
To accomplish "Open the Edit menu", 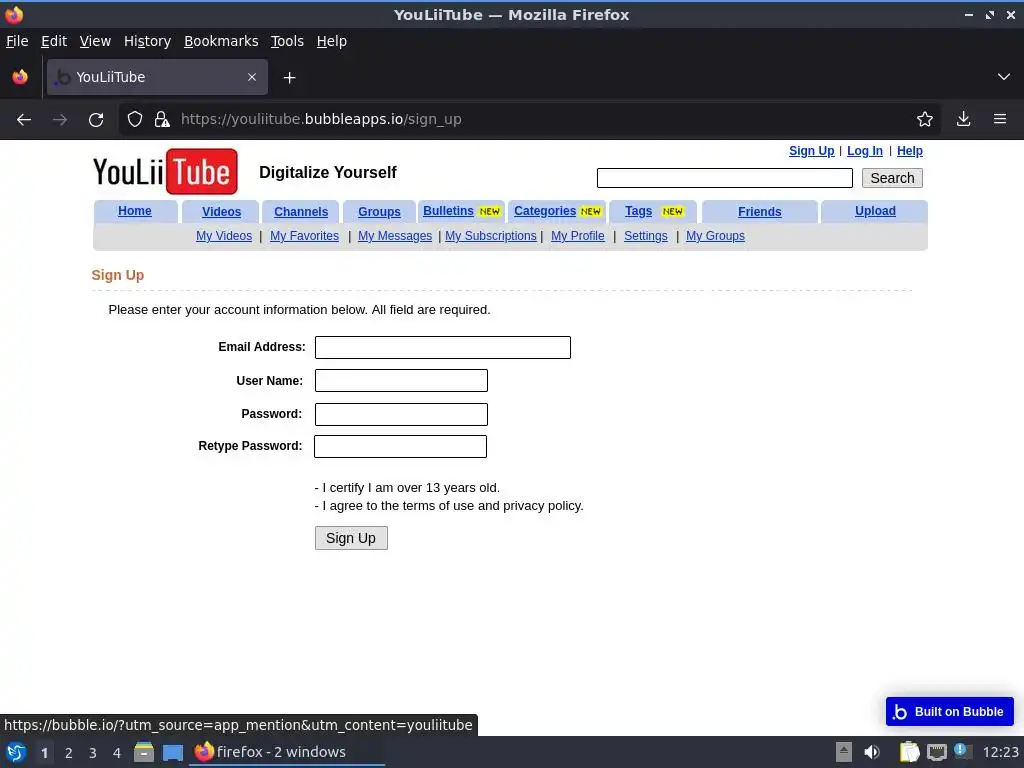I will click(x=54, y=41).
